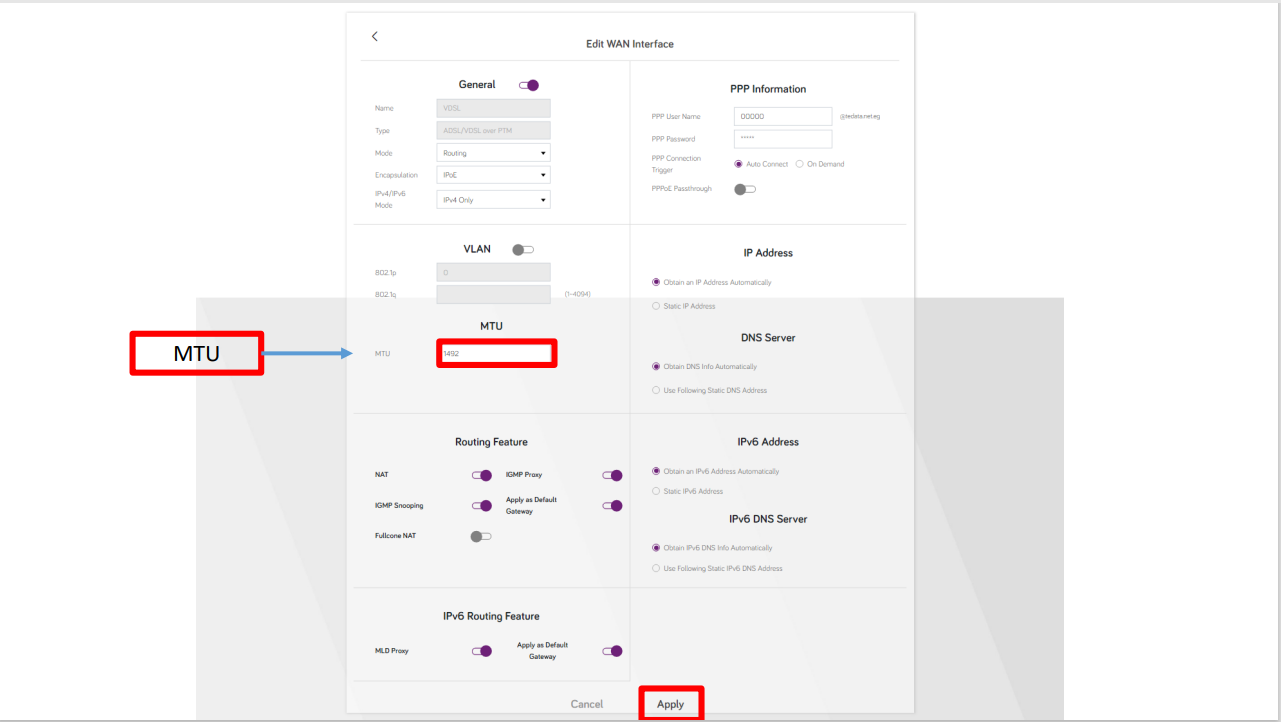Open the IPv4/IPv6 Mode dropdown
1281x722 pixels.
pyautogui.click(x=494, y=200)
